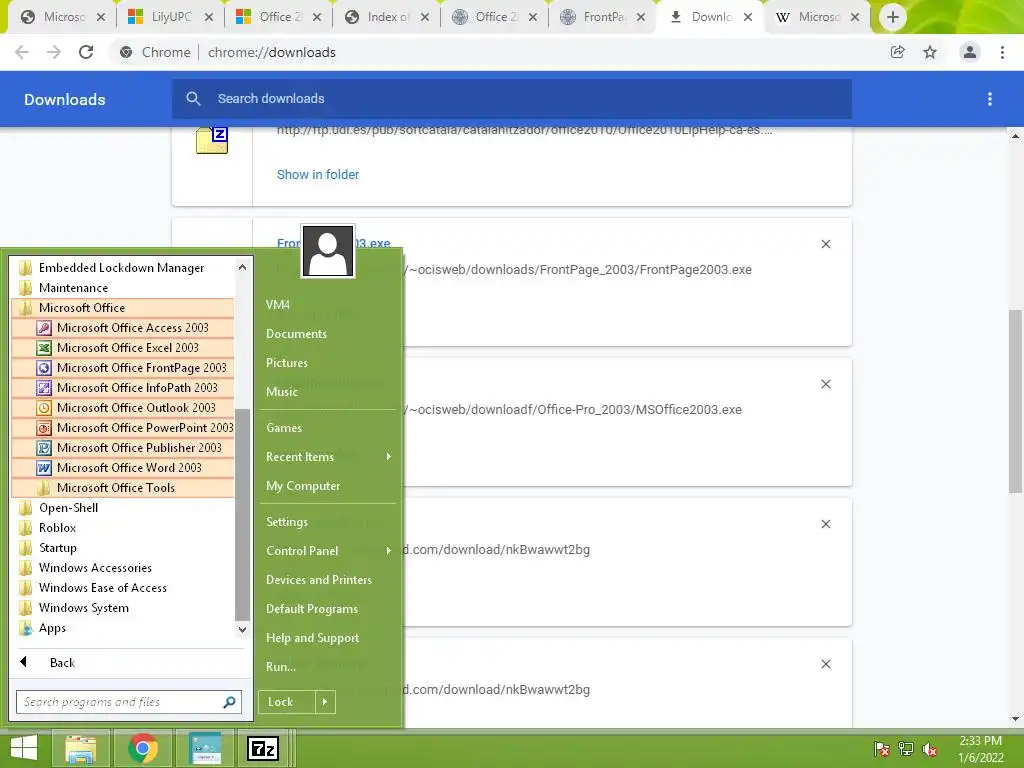Screen dimensions: 1024x768
Task: Expand the Open-Shell folder
Action: click(x=123, y=508)
